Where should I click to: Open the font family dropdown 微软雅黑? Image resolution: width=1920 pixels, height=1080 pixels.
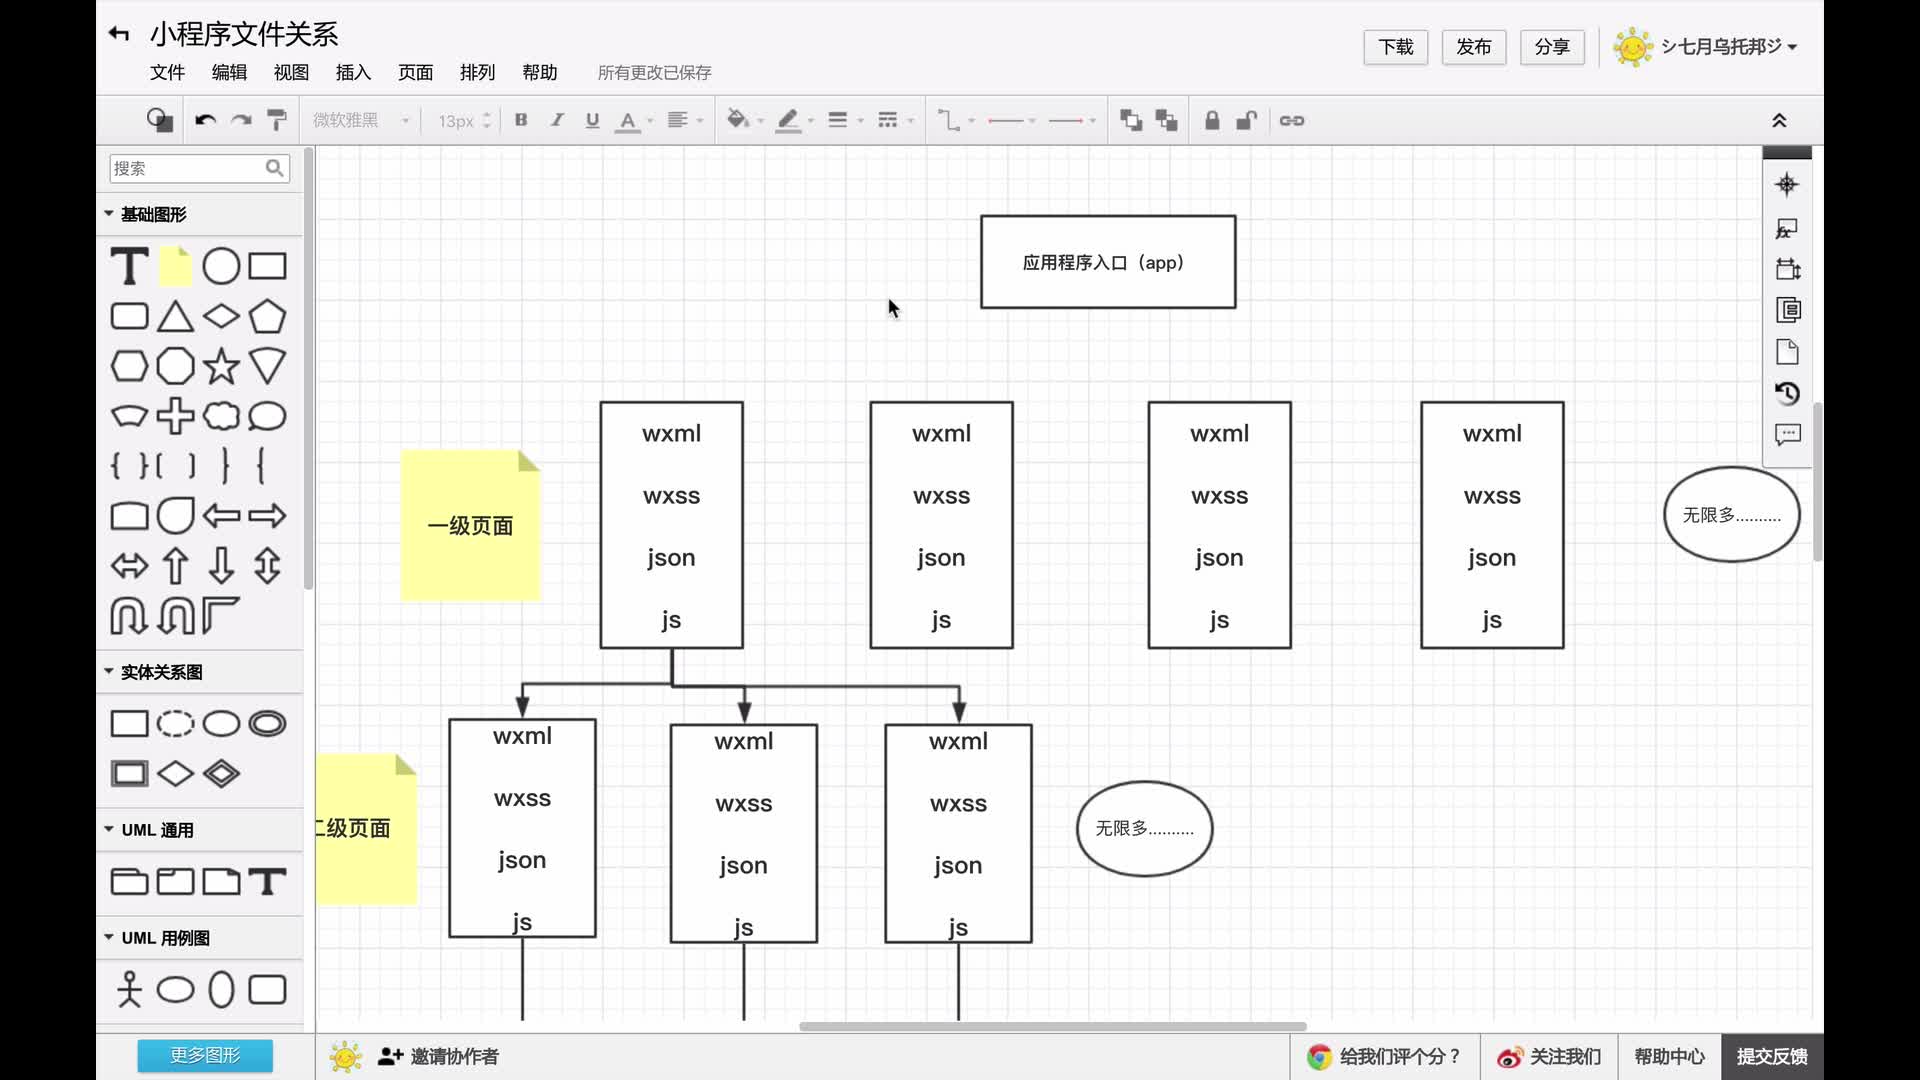point(360,120)
